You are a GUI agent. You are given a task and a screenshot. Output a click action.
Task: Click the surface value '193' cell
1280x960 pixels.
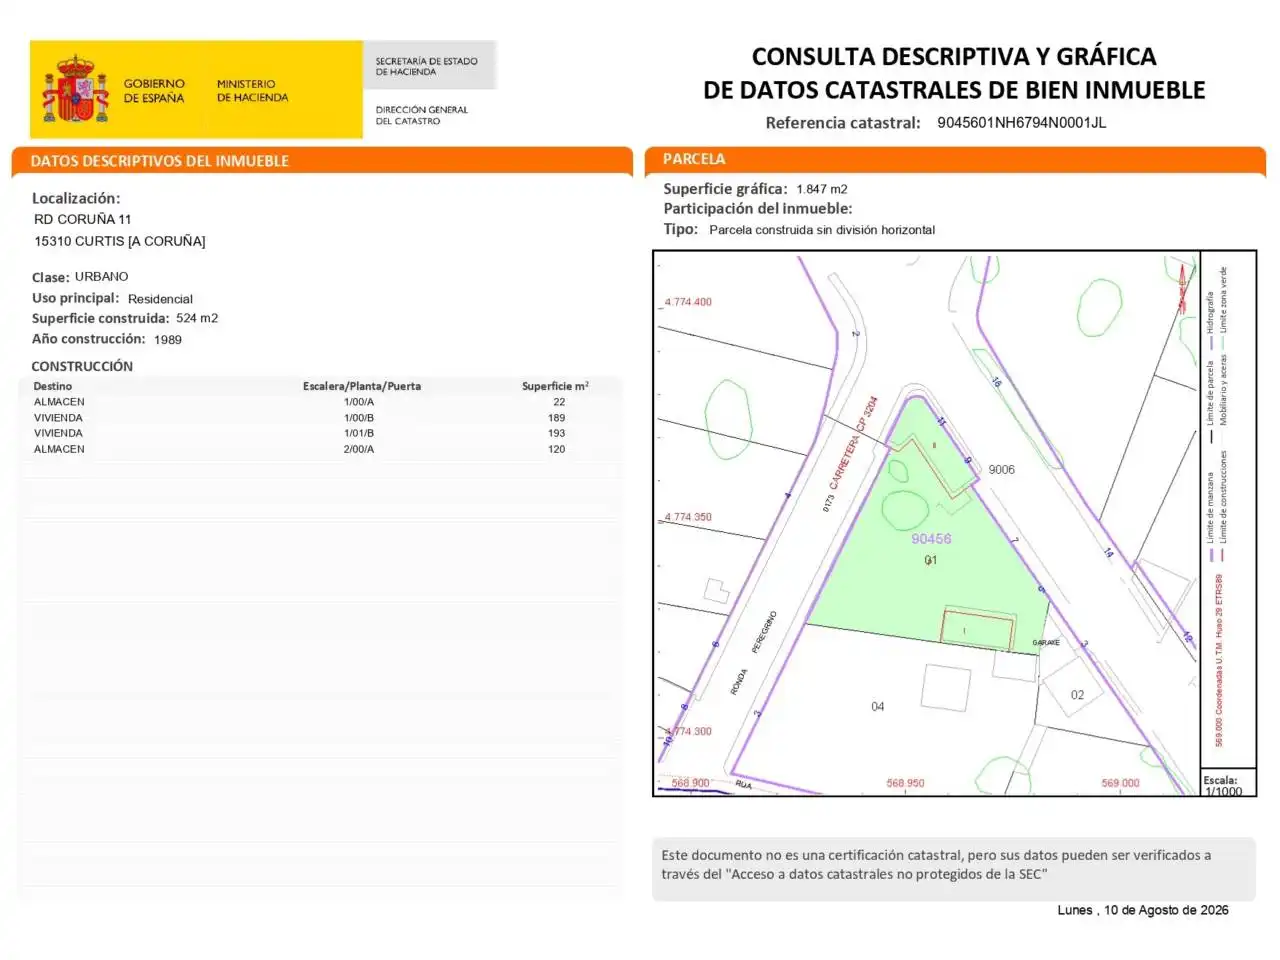556,433
